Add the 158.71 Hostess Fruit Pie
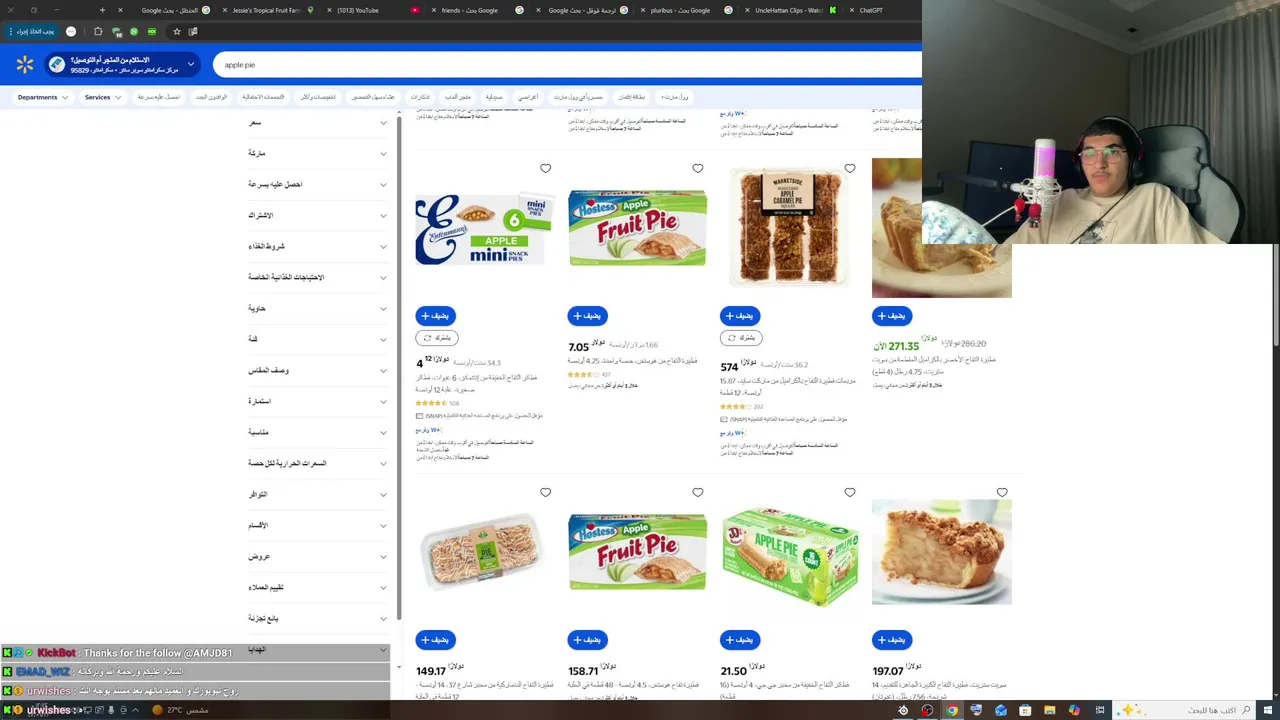This screenshot has width=1280, height=720. pos(587,640)
